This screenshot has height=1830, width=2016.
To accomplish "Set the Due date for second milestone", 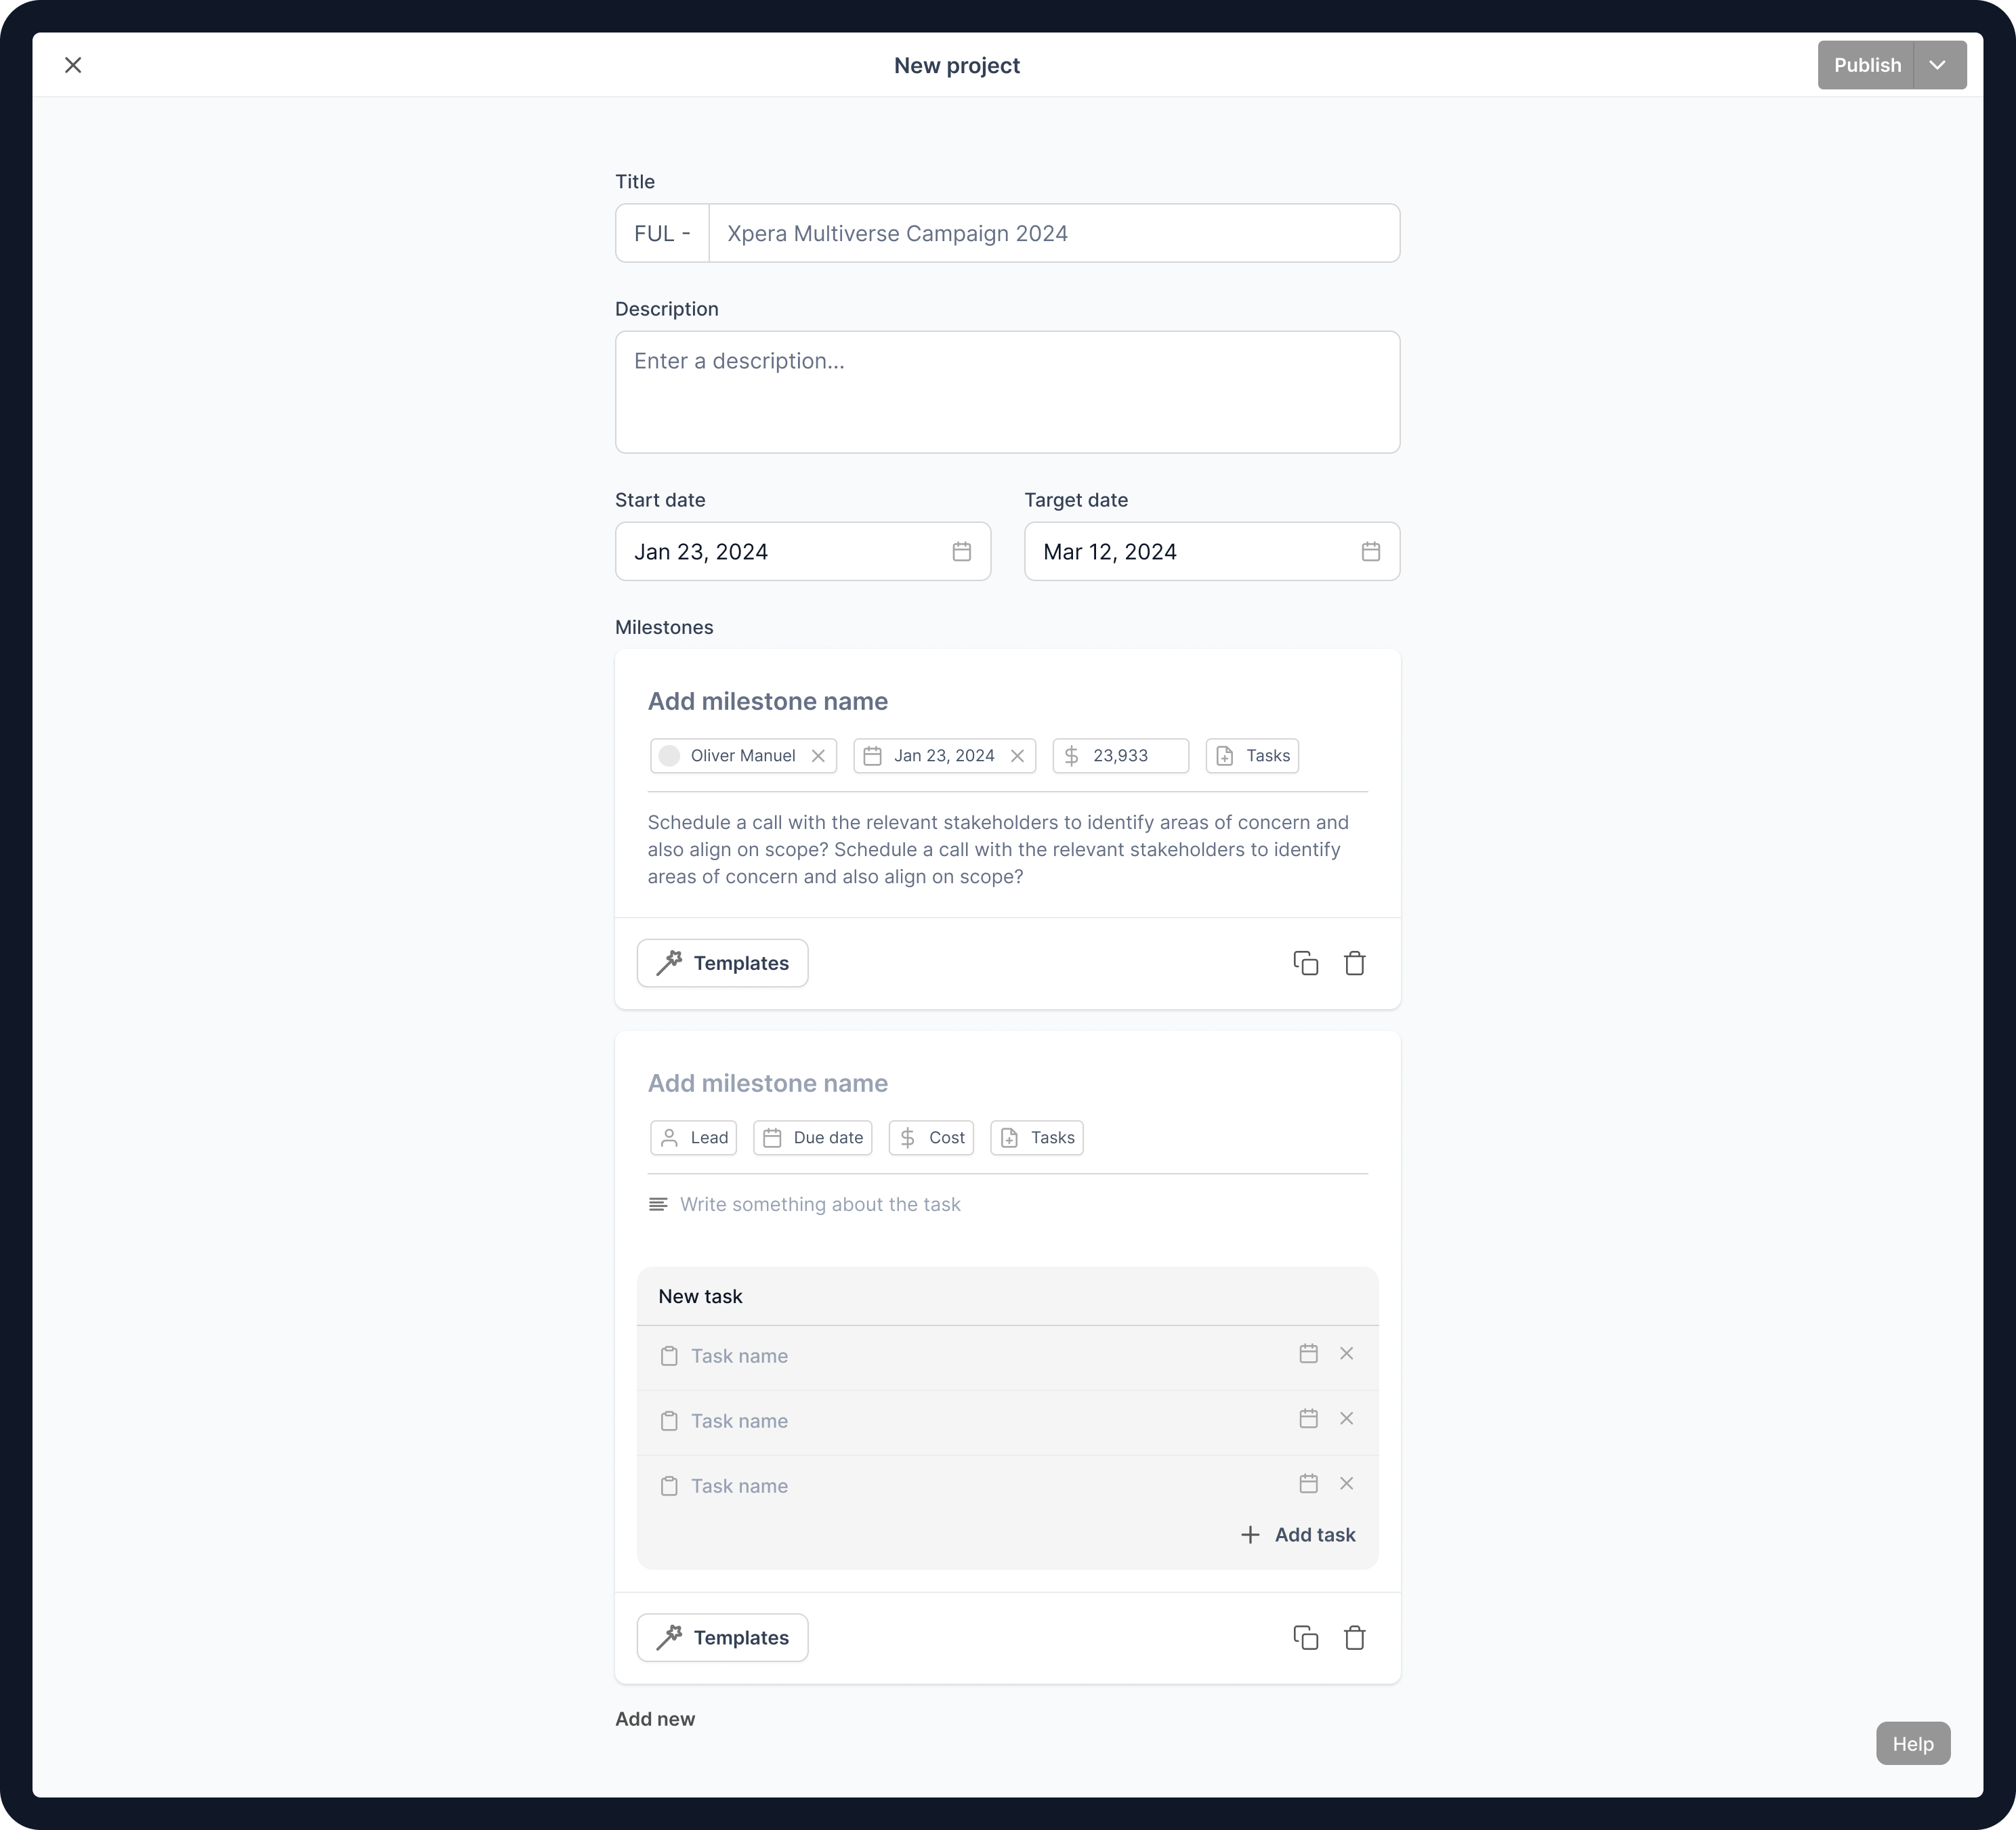I will 812,1138.
